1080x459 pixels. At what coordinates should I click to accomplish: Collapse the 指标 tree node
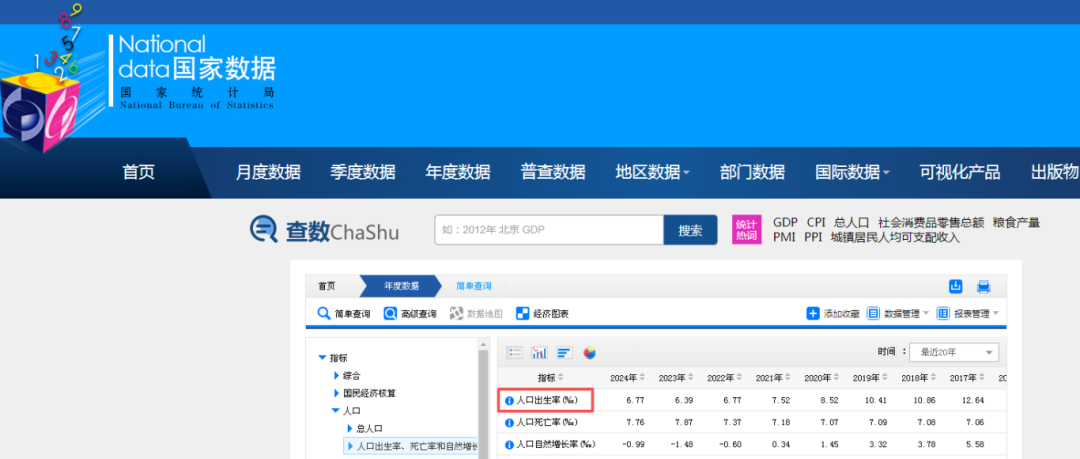[322, 358]
